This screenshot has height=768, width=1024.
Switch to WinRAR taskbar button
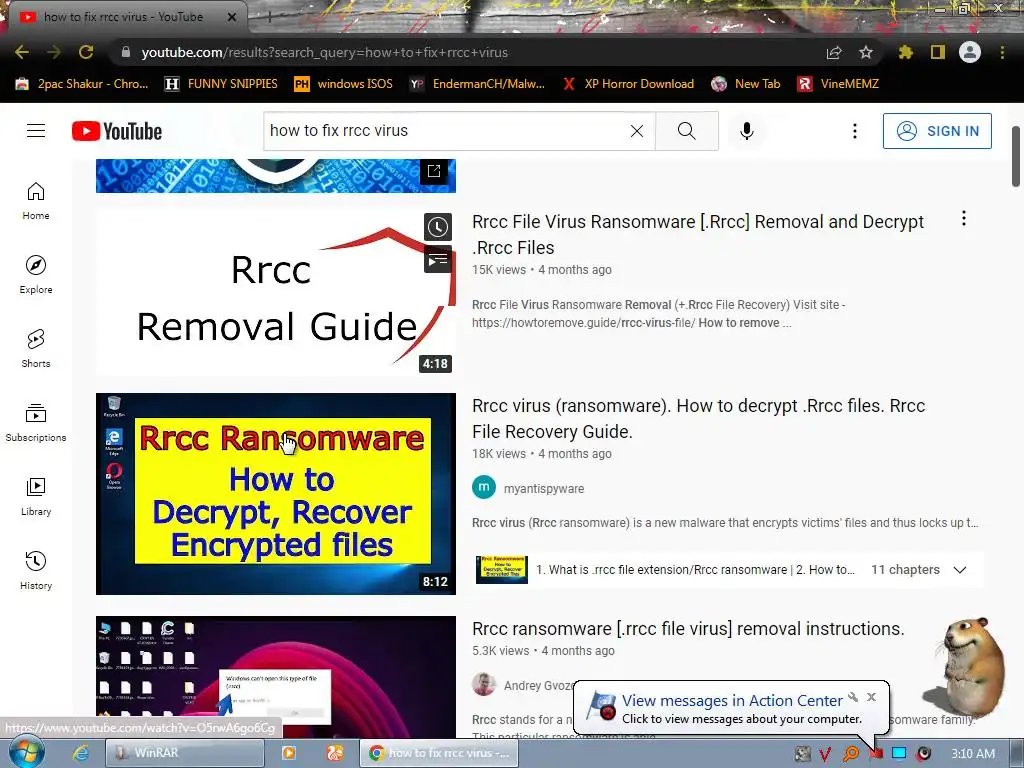185,753
